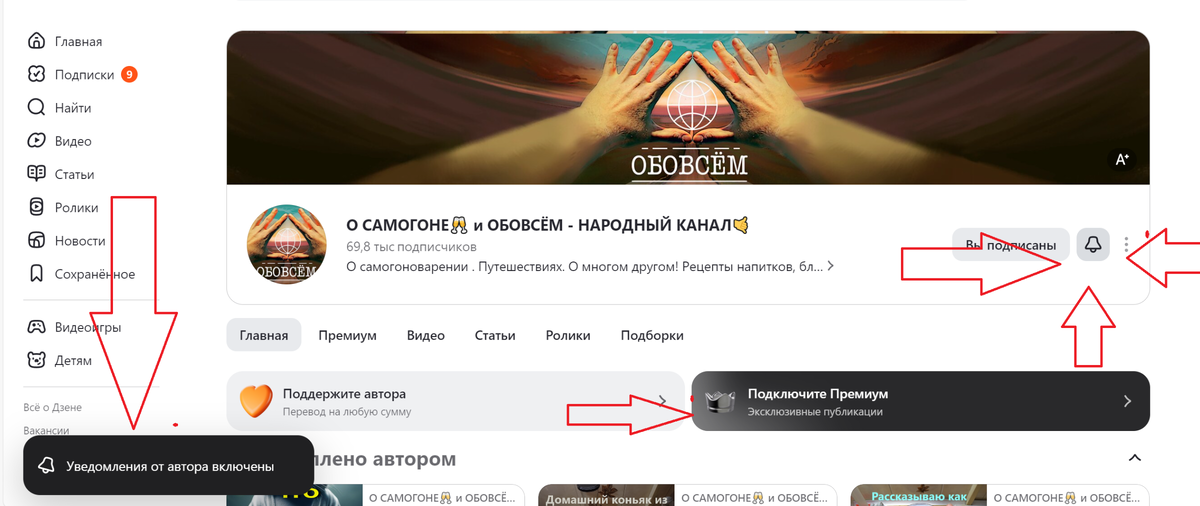
Task: Open Ролики from the sidebar
Action: coord(64,207)
